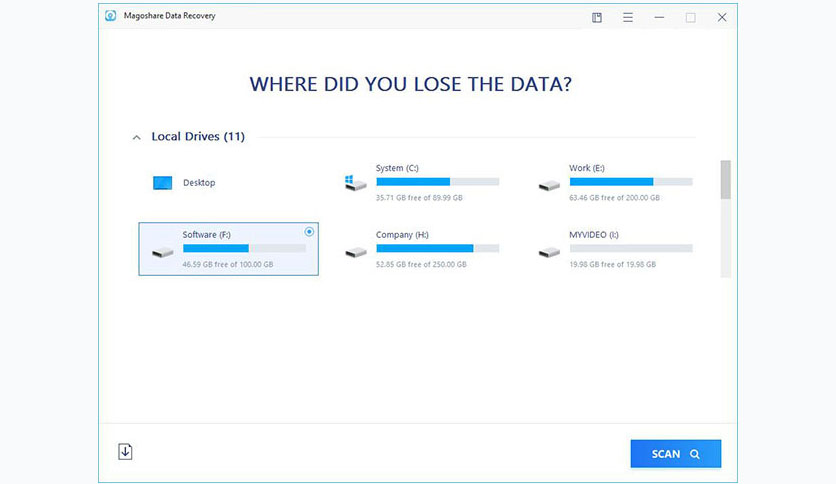Click the Magoshare app logo icon
836x484 pixels.
click(x=110, y=15)
